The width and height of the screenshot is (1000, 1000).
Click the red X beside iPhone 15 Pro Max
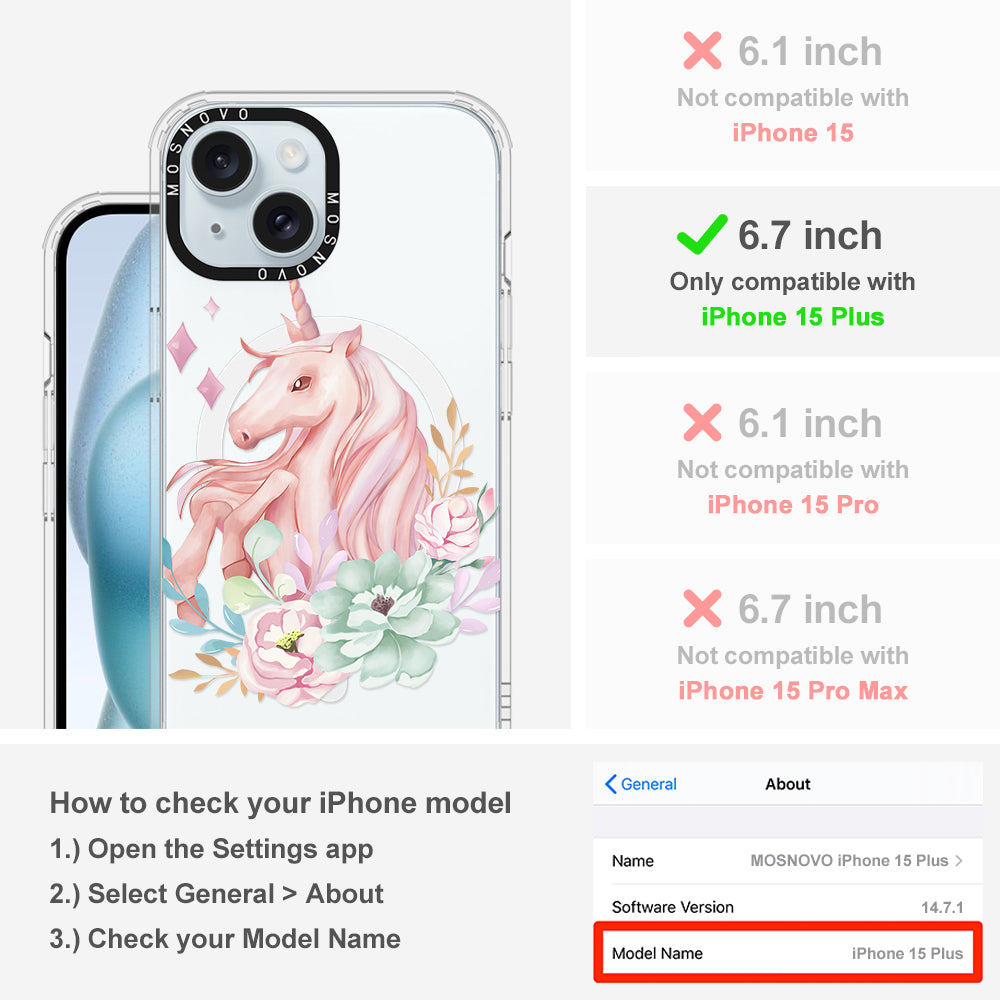click(x=702, y=608)
